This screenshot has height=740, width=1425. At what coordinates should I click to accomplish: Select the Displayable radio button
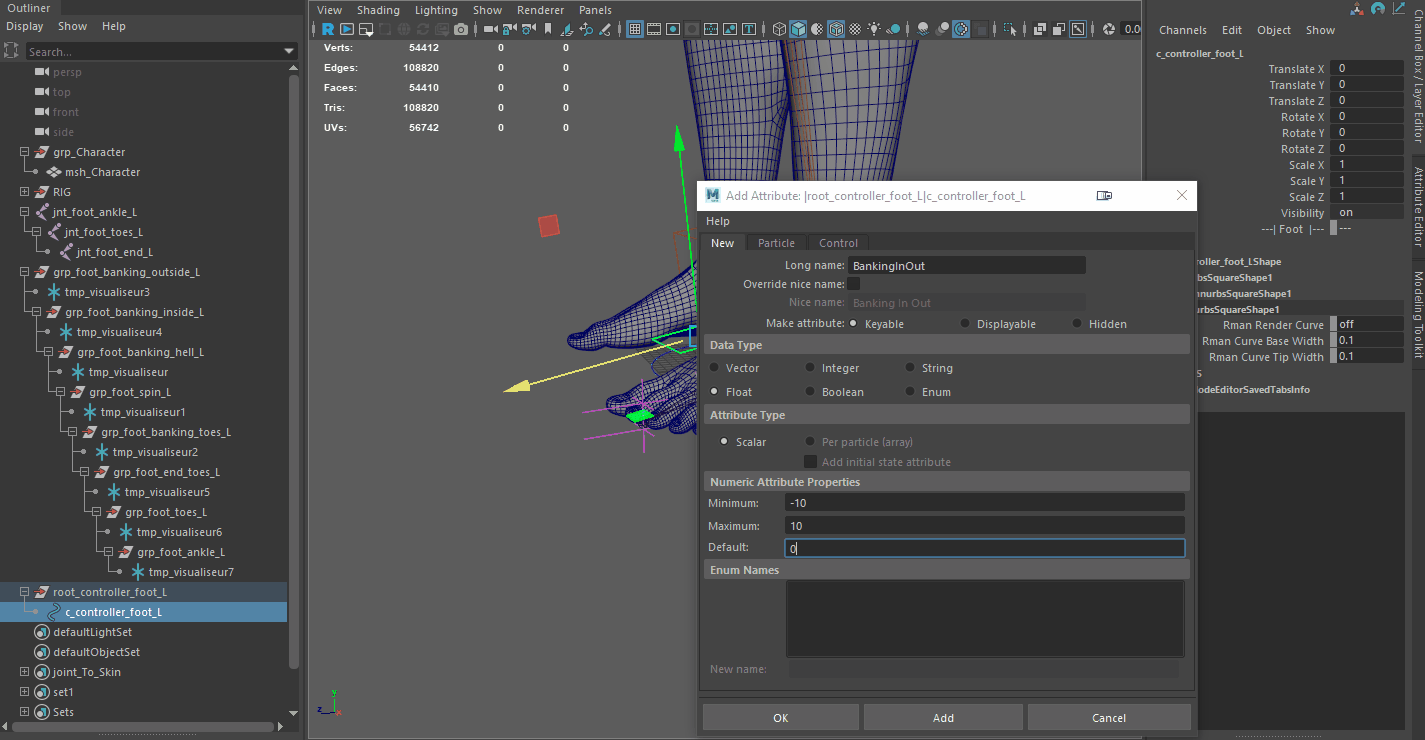(x=965, y=324)
